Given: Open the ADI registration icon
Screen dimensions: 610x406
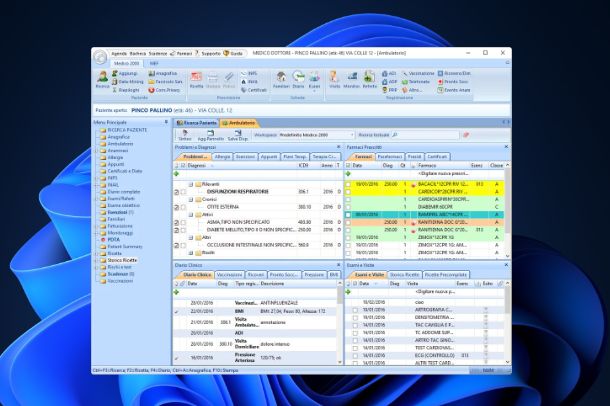Looking at the screenshot, I should coord(389,73).
